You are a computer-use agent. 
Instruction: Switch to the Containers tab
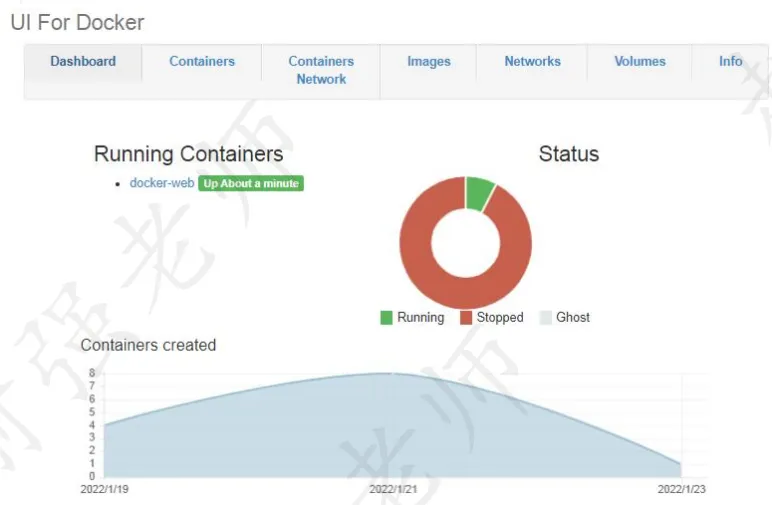pyautogui.click(x=202, y=62)
